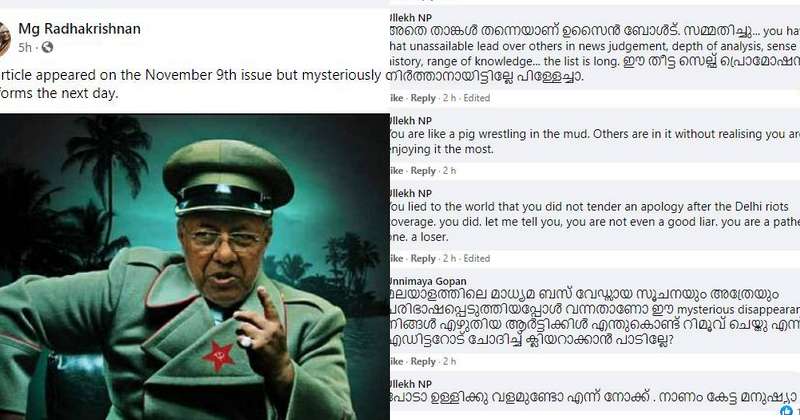Click Ullekh NP's name above the pig wrestling comment
The width and height of the screenshot is (800, 420).
(x=410, y=121)
